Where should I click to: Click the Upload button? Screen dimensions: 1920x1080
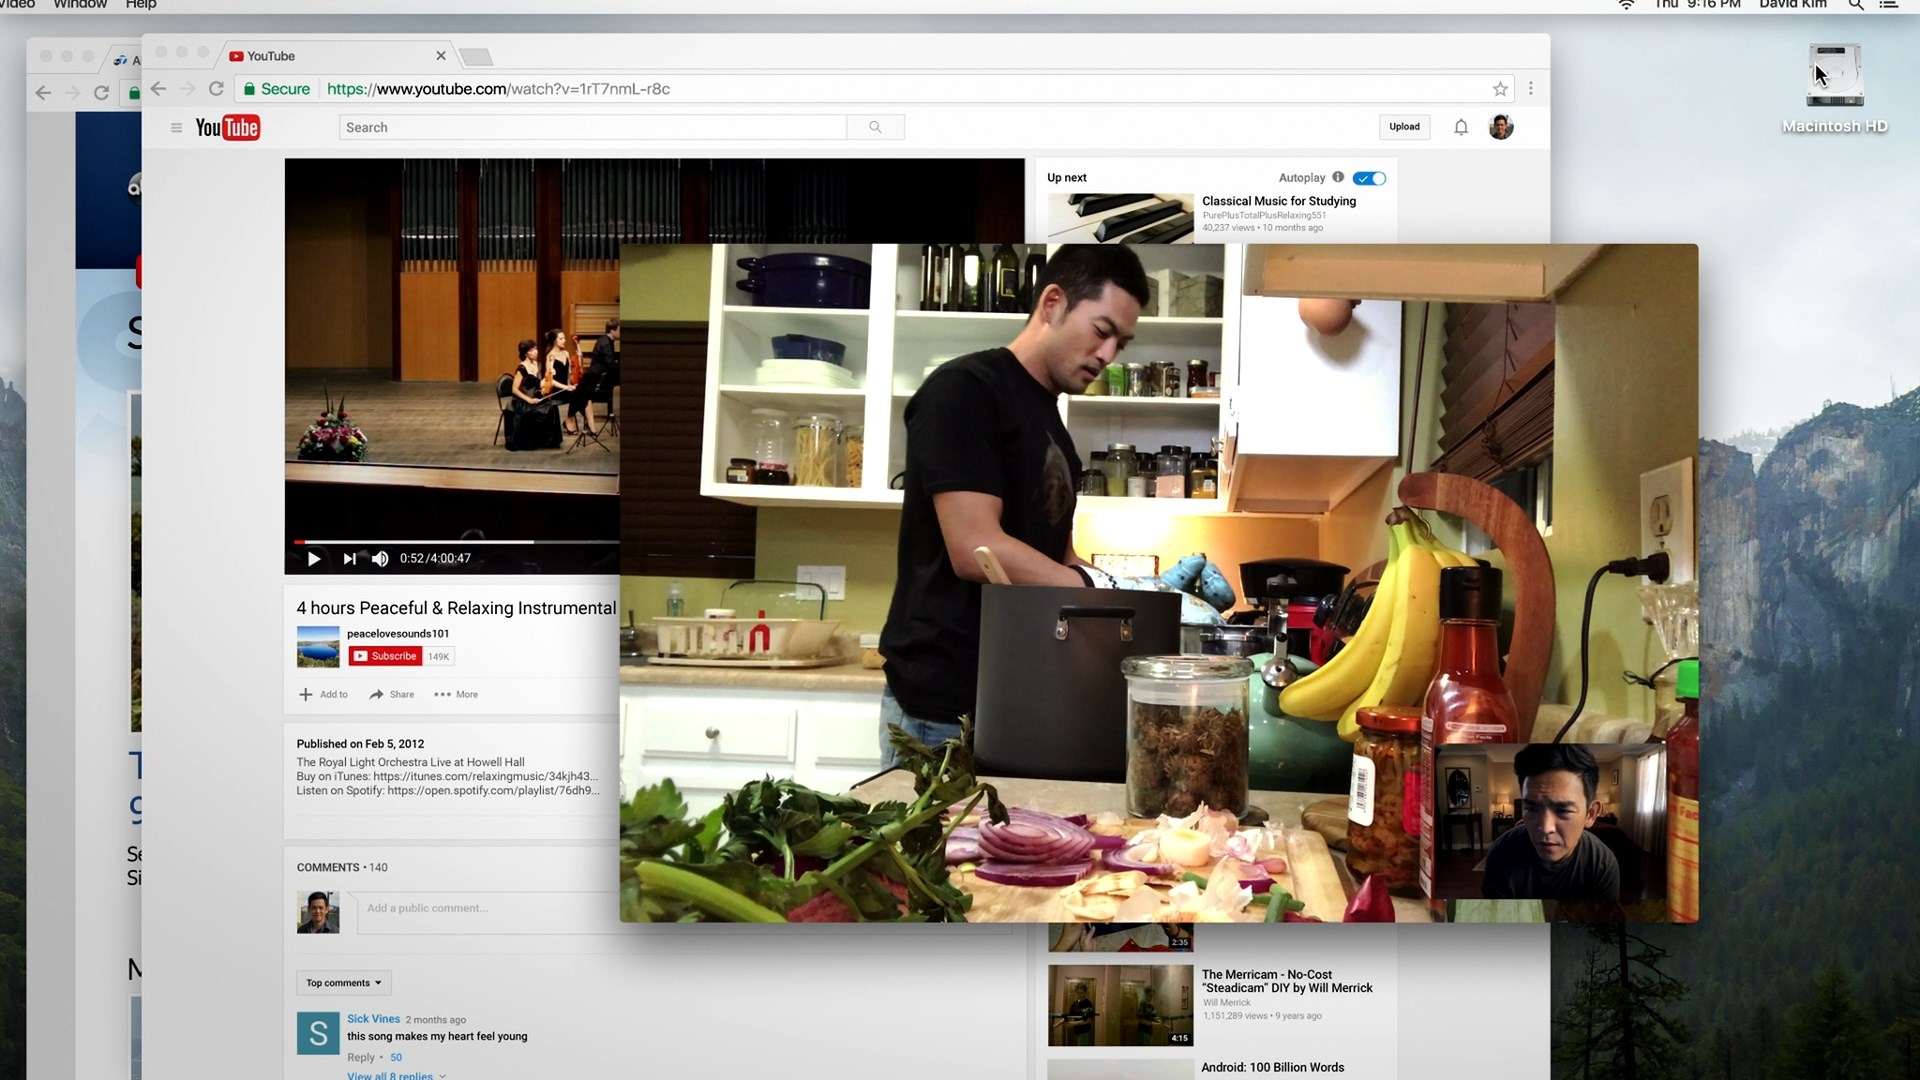pos(1404,127)
